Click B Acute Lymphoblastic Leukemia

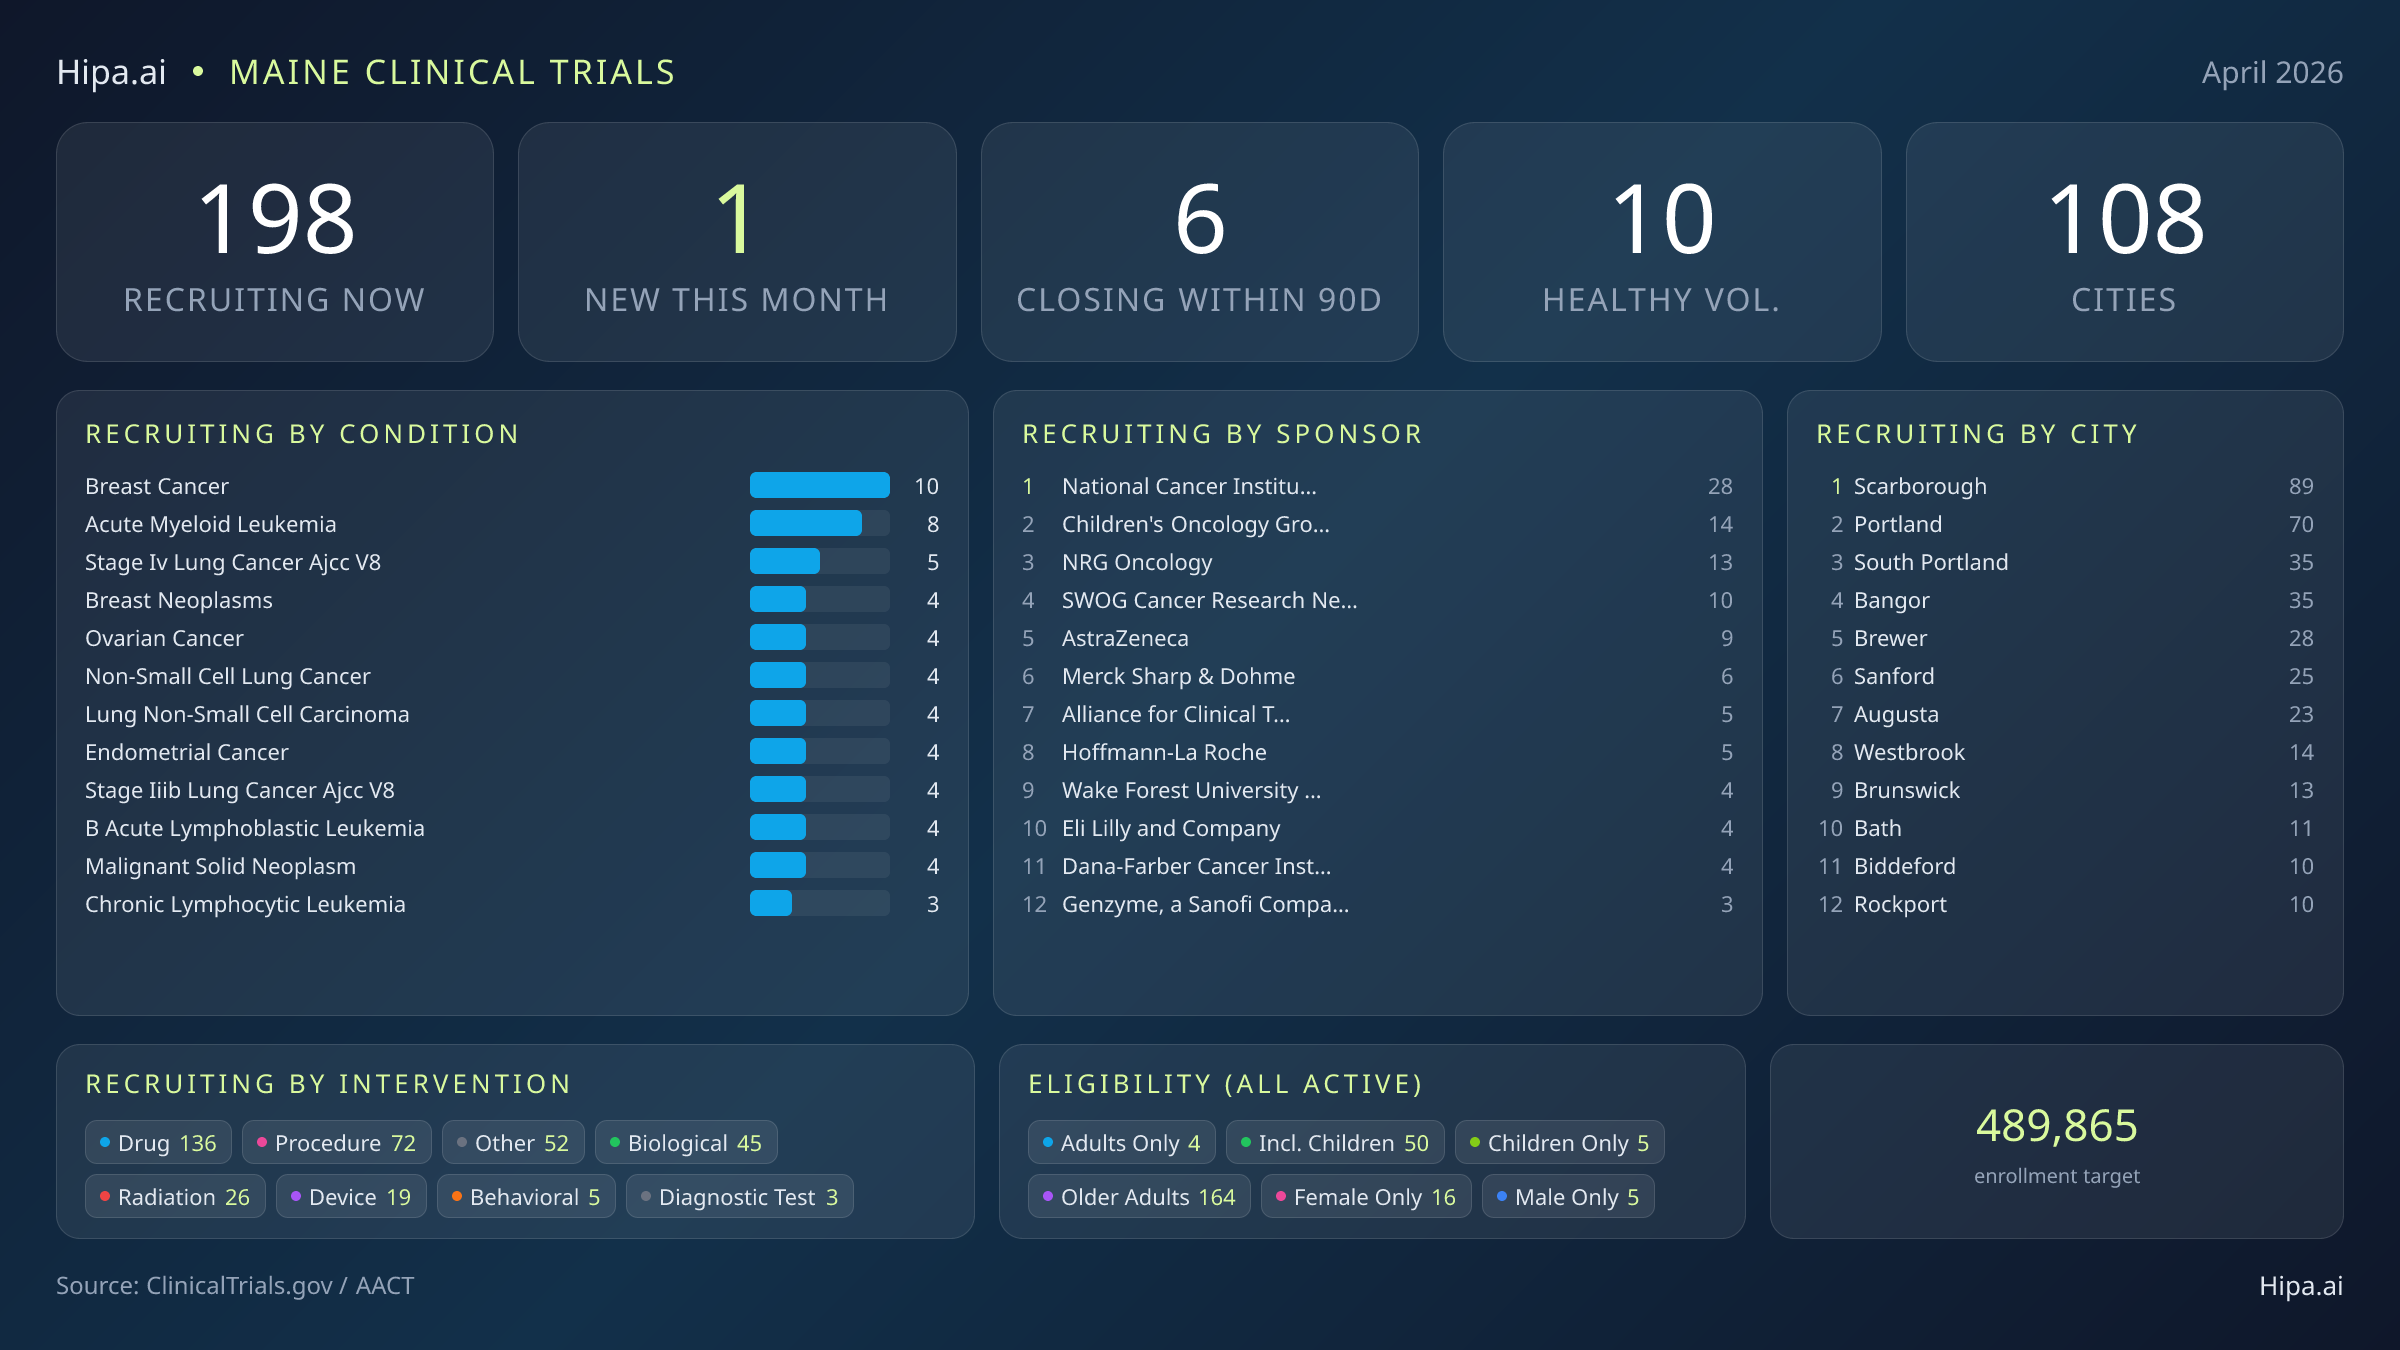point(512,828)
